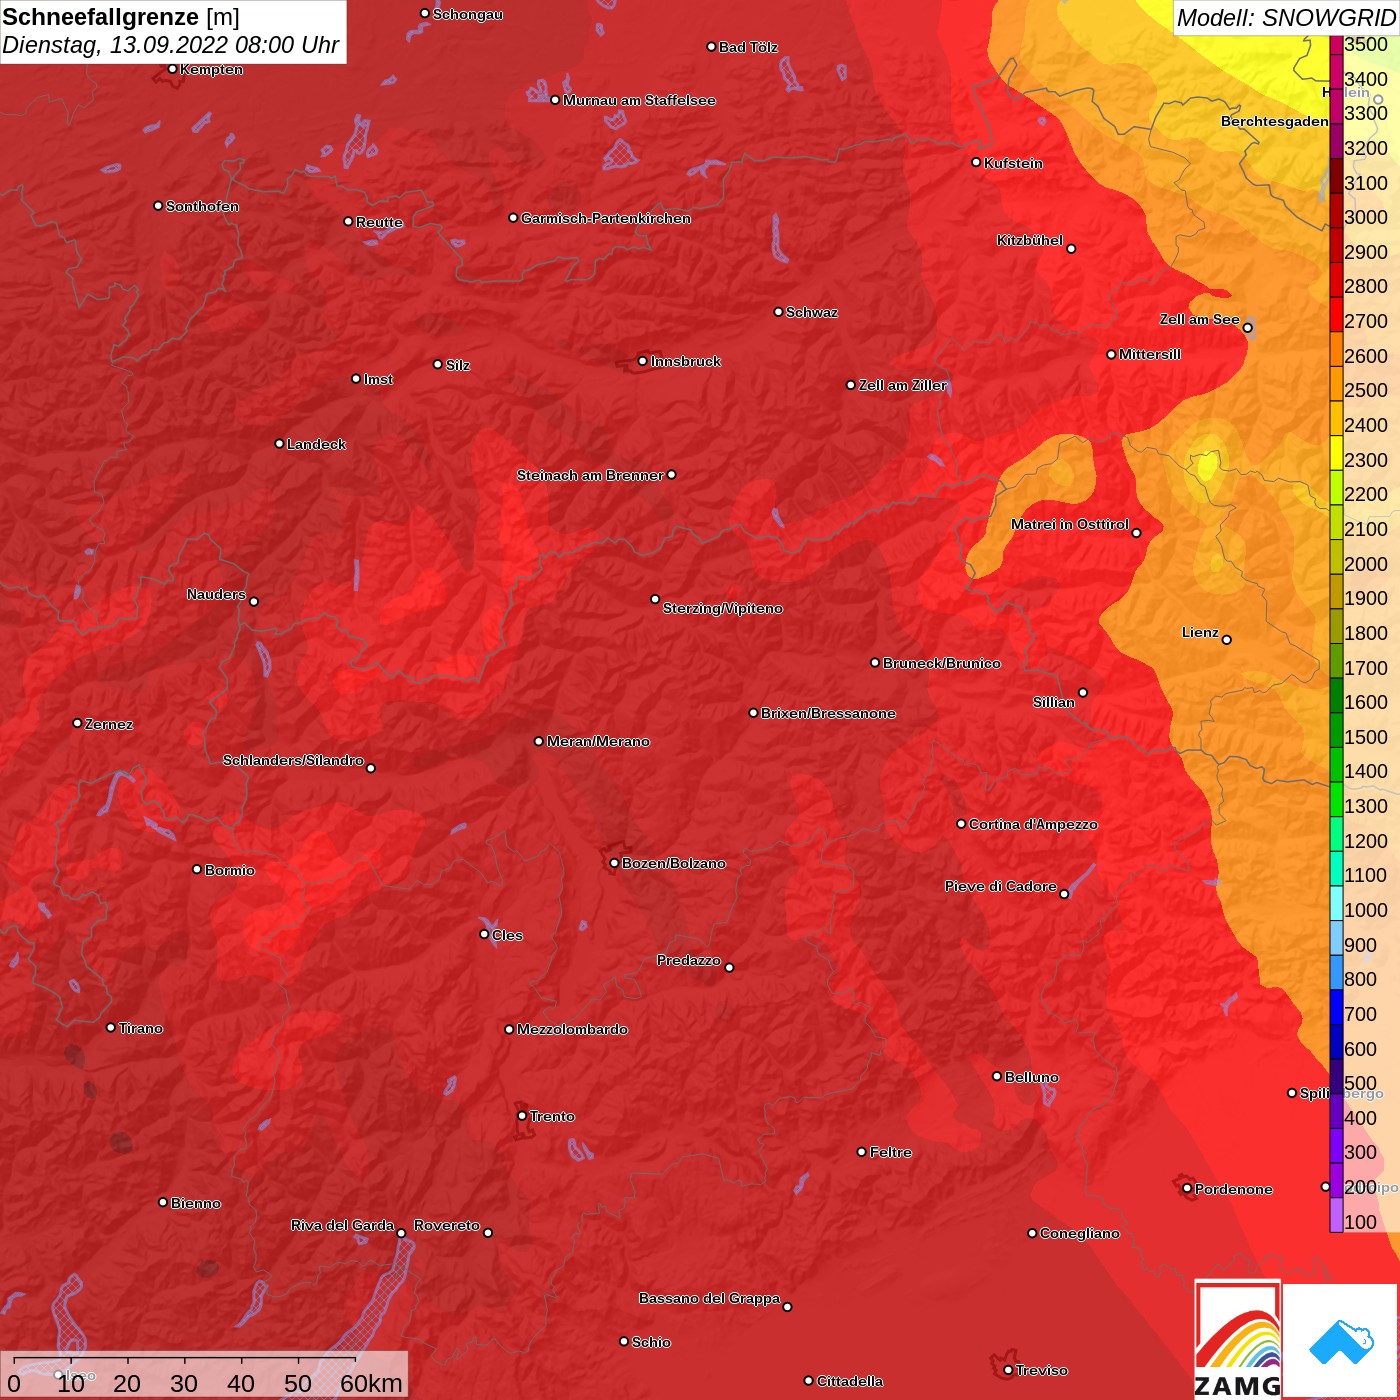Click the Rovereto label
The image size is (1400, 1400).
[447, 1225]
